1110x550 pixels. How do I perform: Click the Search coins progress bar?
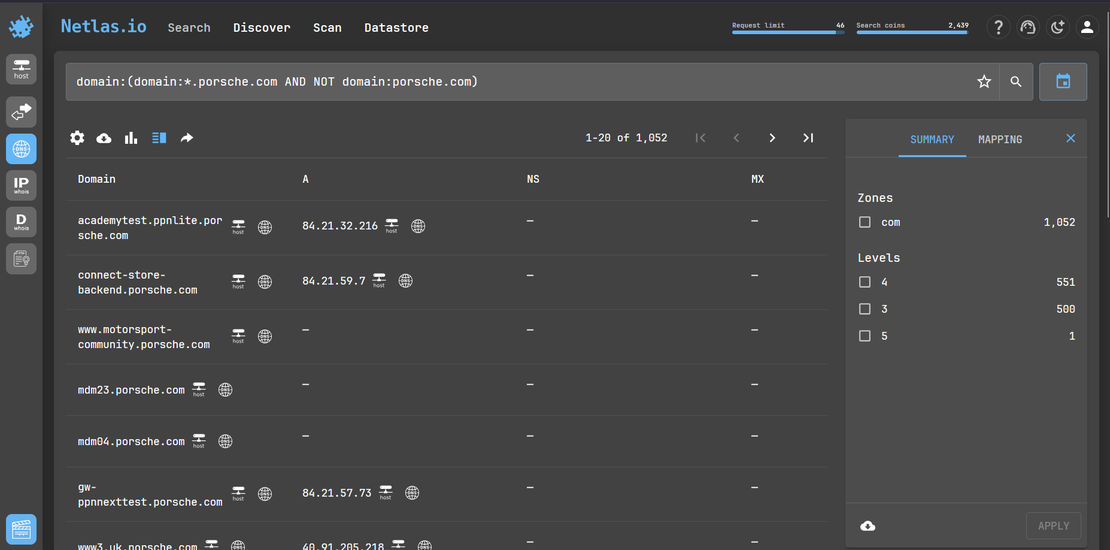pos(912,33)
